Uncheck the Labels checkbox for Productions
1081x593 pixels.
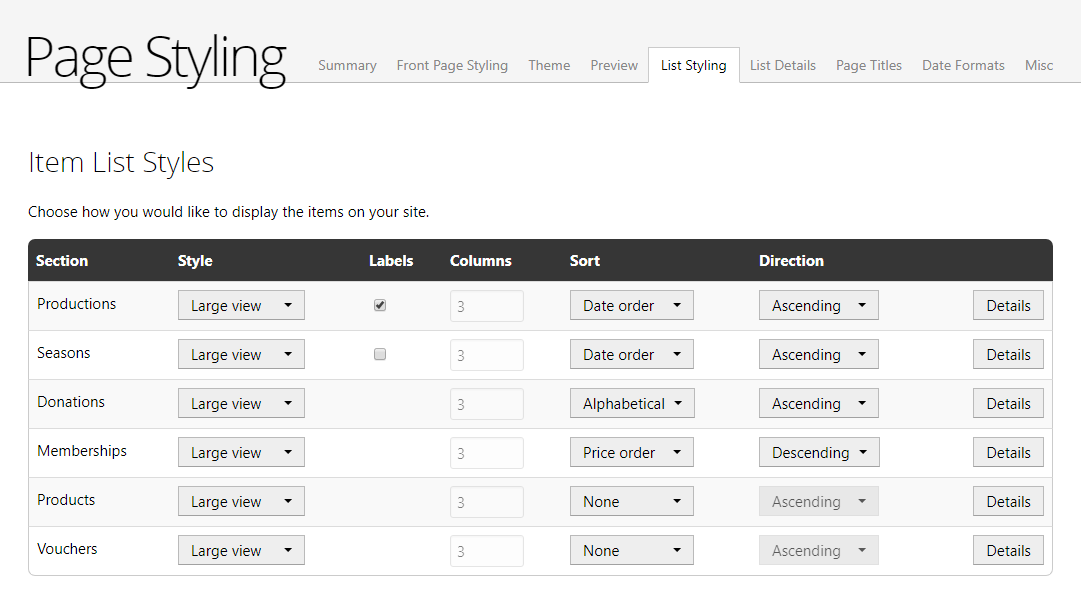[380, 305]
